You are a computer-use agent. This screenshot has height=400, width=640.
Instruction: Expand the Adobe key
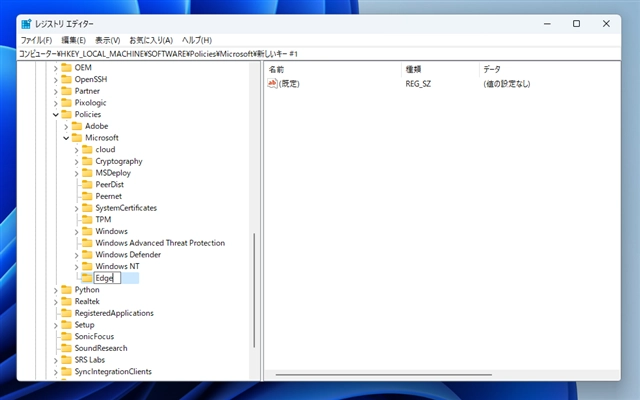pyautogui.click(x=66, y=127)
